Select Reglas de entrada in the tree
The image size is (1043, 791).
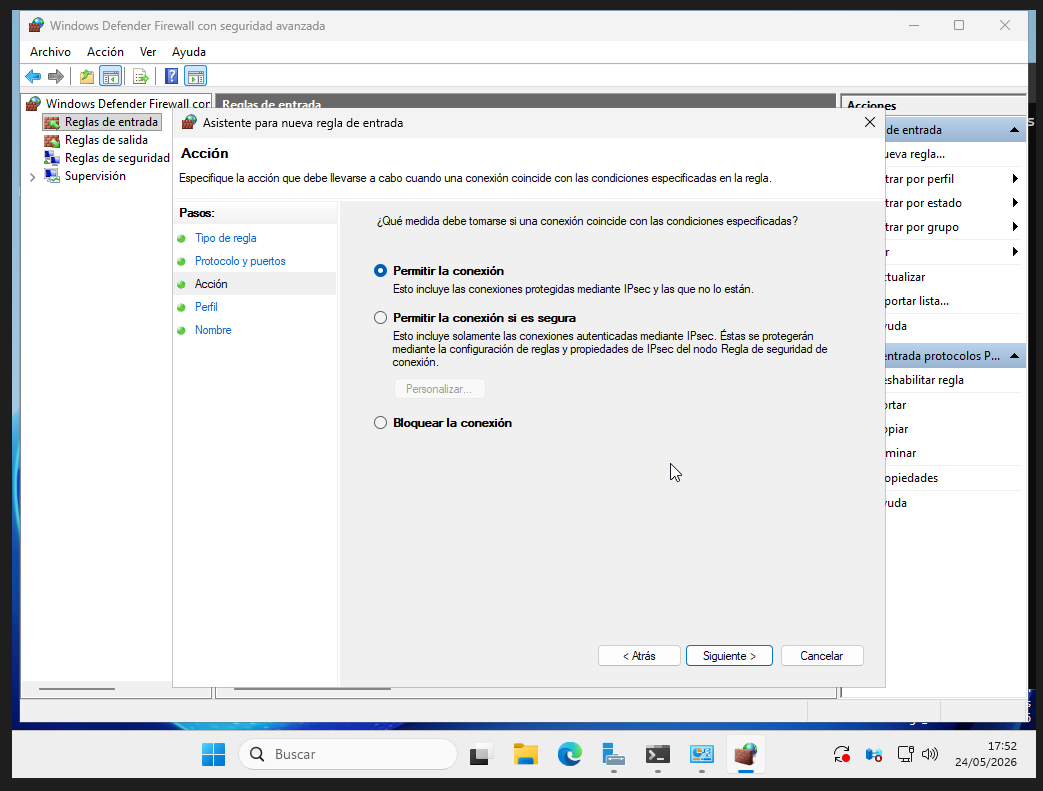pos(102,122)
